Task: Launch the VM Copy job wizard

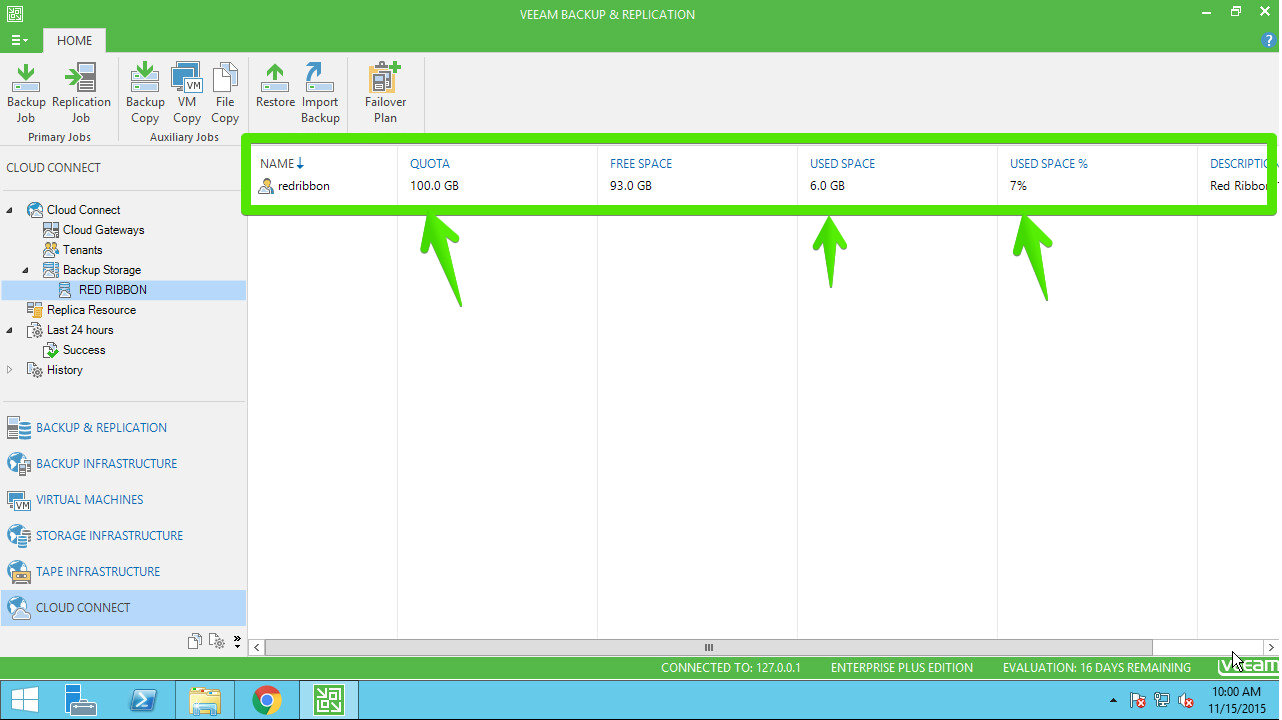Action: pyautogui.click(x=187, y=93)
